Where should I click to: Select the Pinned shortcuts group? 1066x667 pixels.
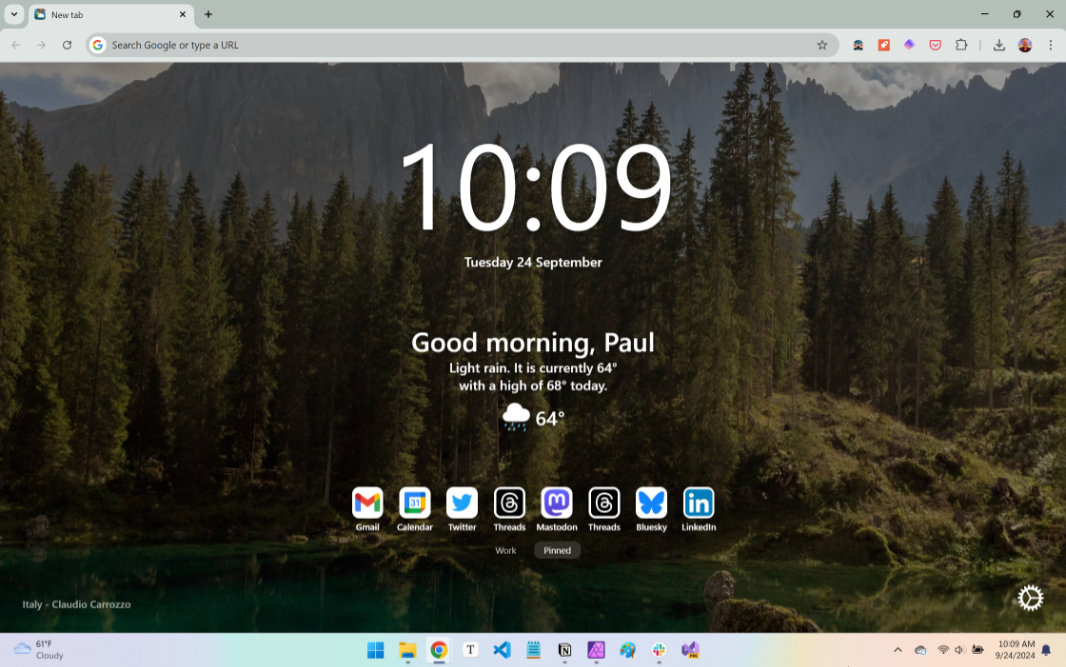coord(557,550)
